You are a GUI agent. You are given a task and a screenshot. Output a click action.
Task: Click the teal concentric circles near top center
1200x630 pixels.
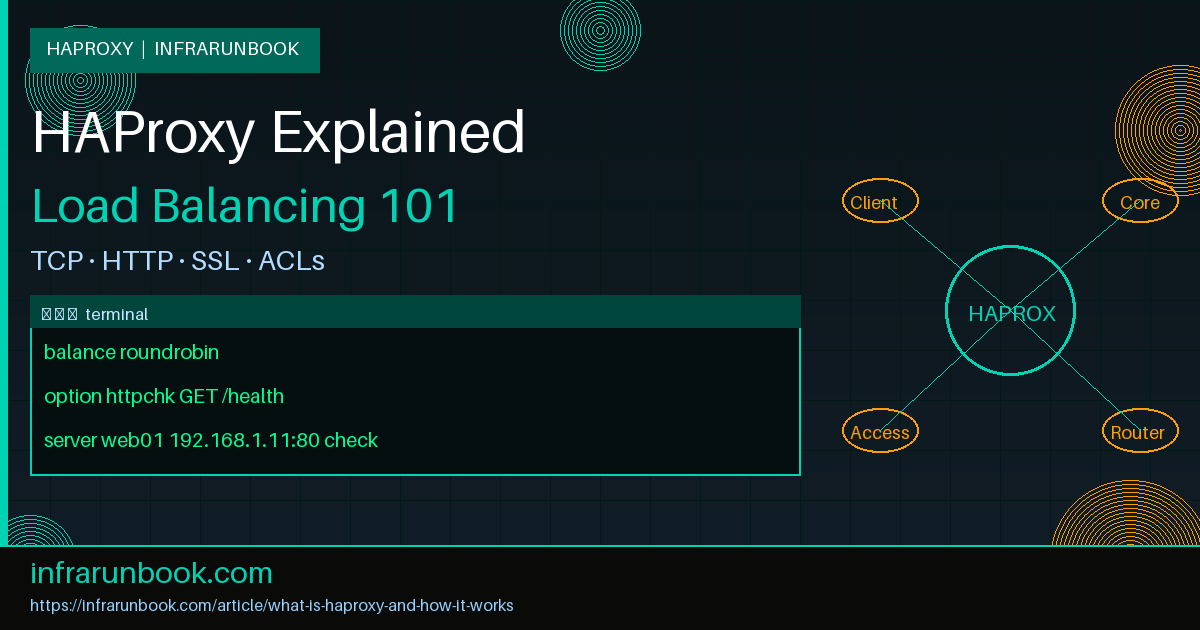click(600, 32)
